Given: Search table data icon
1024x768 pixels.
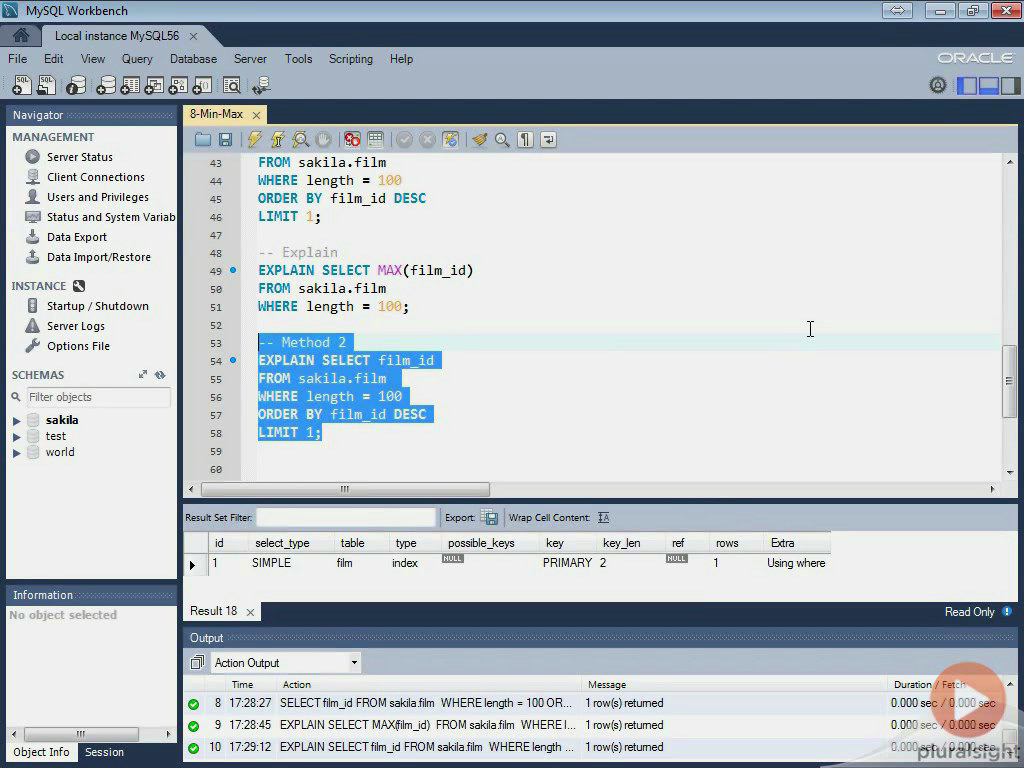Looking at the screenshot, I should tap(232, 85).
